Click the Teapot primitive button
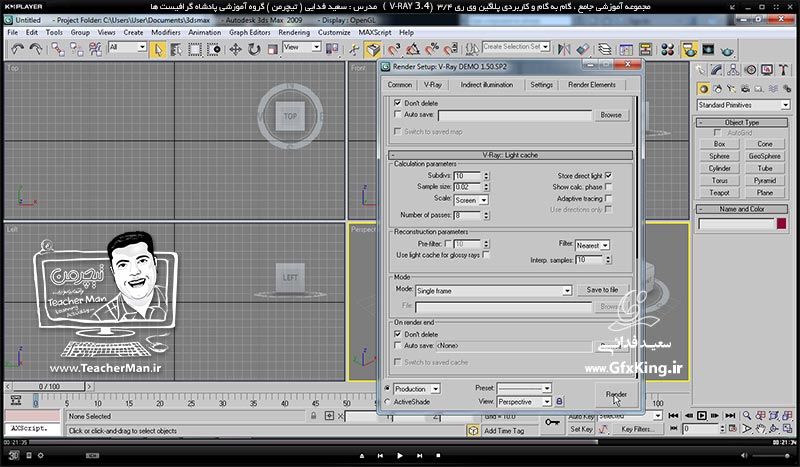This screenshot has width=800, height=467. point(719,193)
